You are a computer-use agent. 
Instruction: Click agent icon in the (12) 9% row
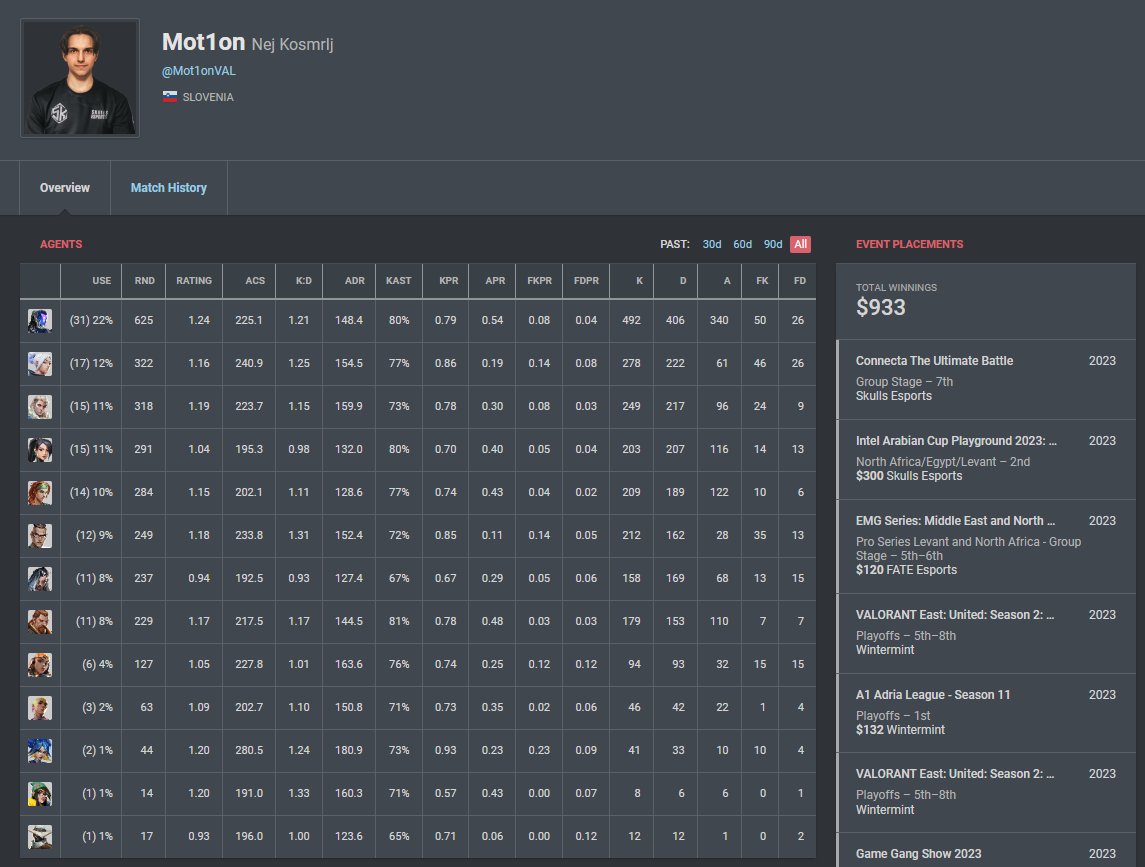(x=39, y=535)
